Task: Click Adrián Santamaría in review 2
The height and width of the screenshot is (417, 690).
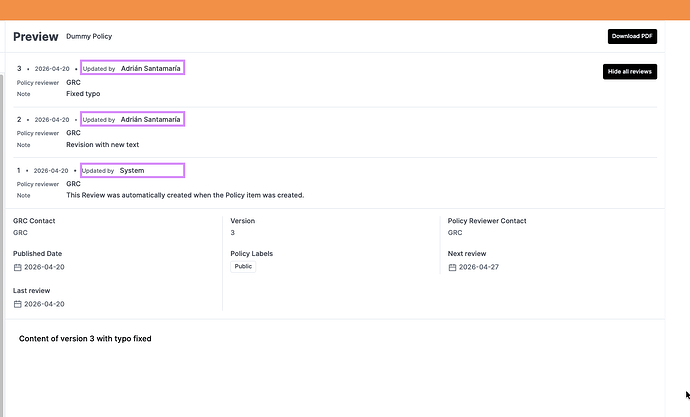Action: coord(150,119)
